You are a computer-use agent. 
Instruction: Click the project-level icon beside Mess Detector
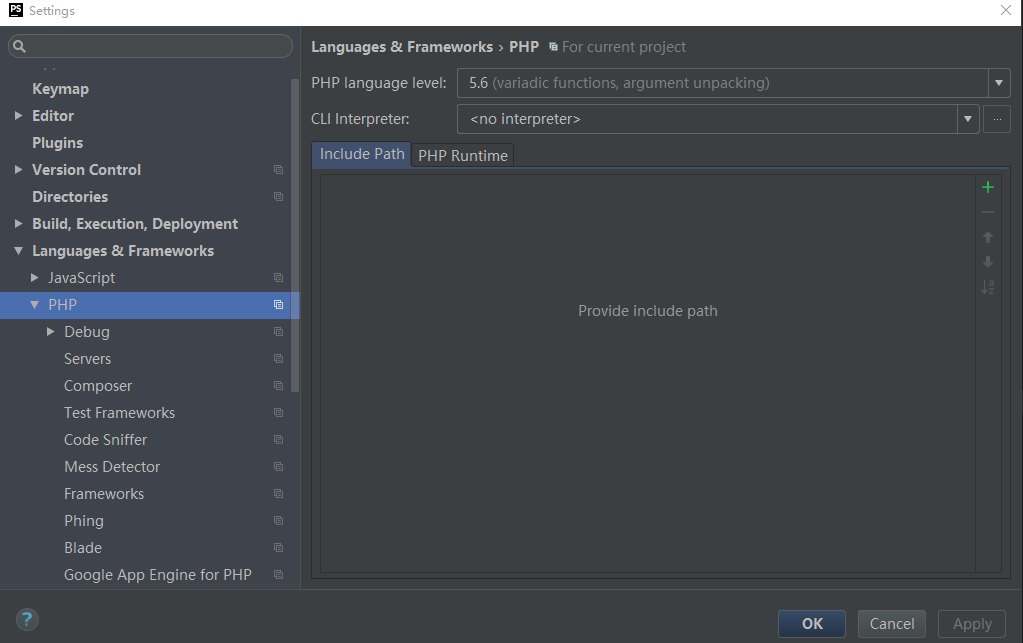click(279, 467)
